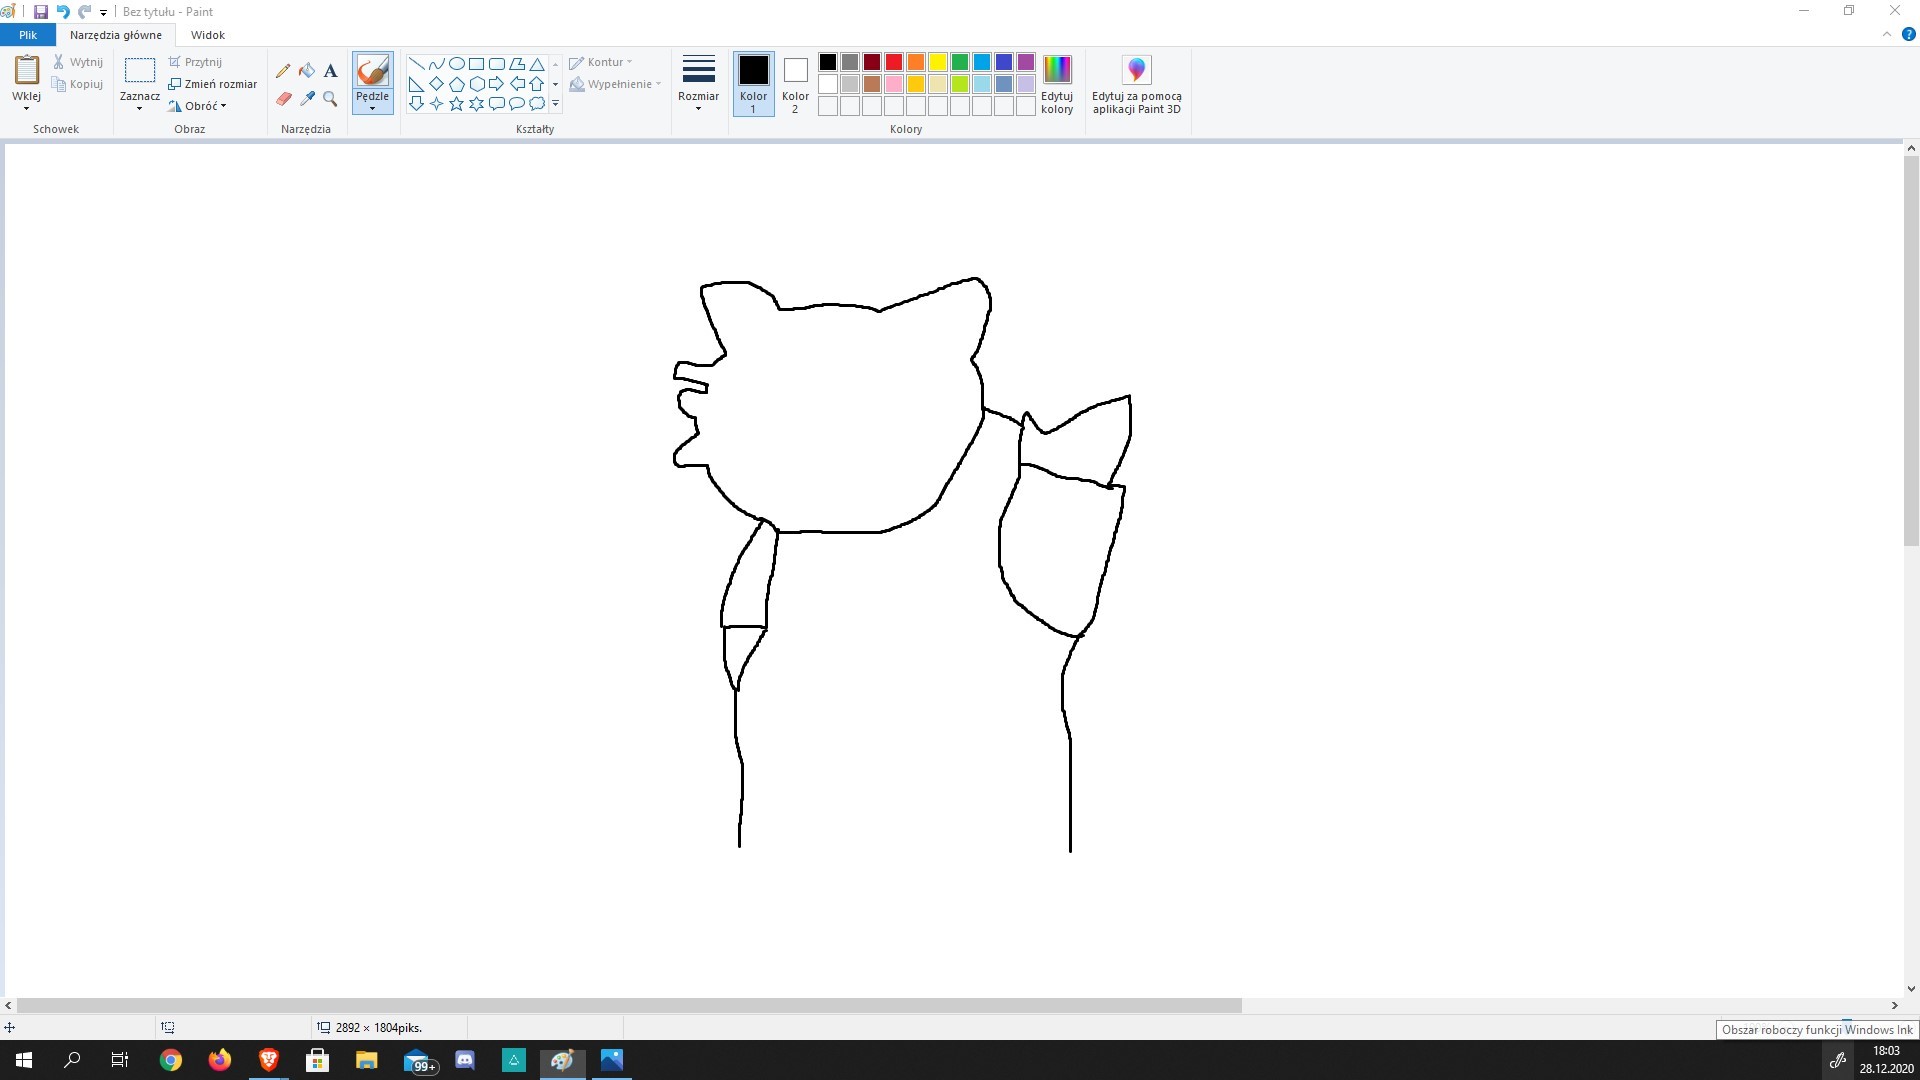The image size is (1920, 1080).
Task: Click the Save icon in title bar
Action: click(41, 12)
